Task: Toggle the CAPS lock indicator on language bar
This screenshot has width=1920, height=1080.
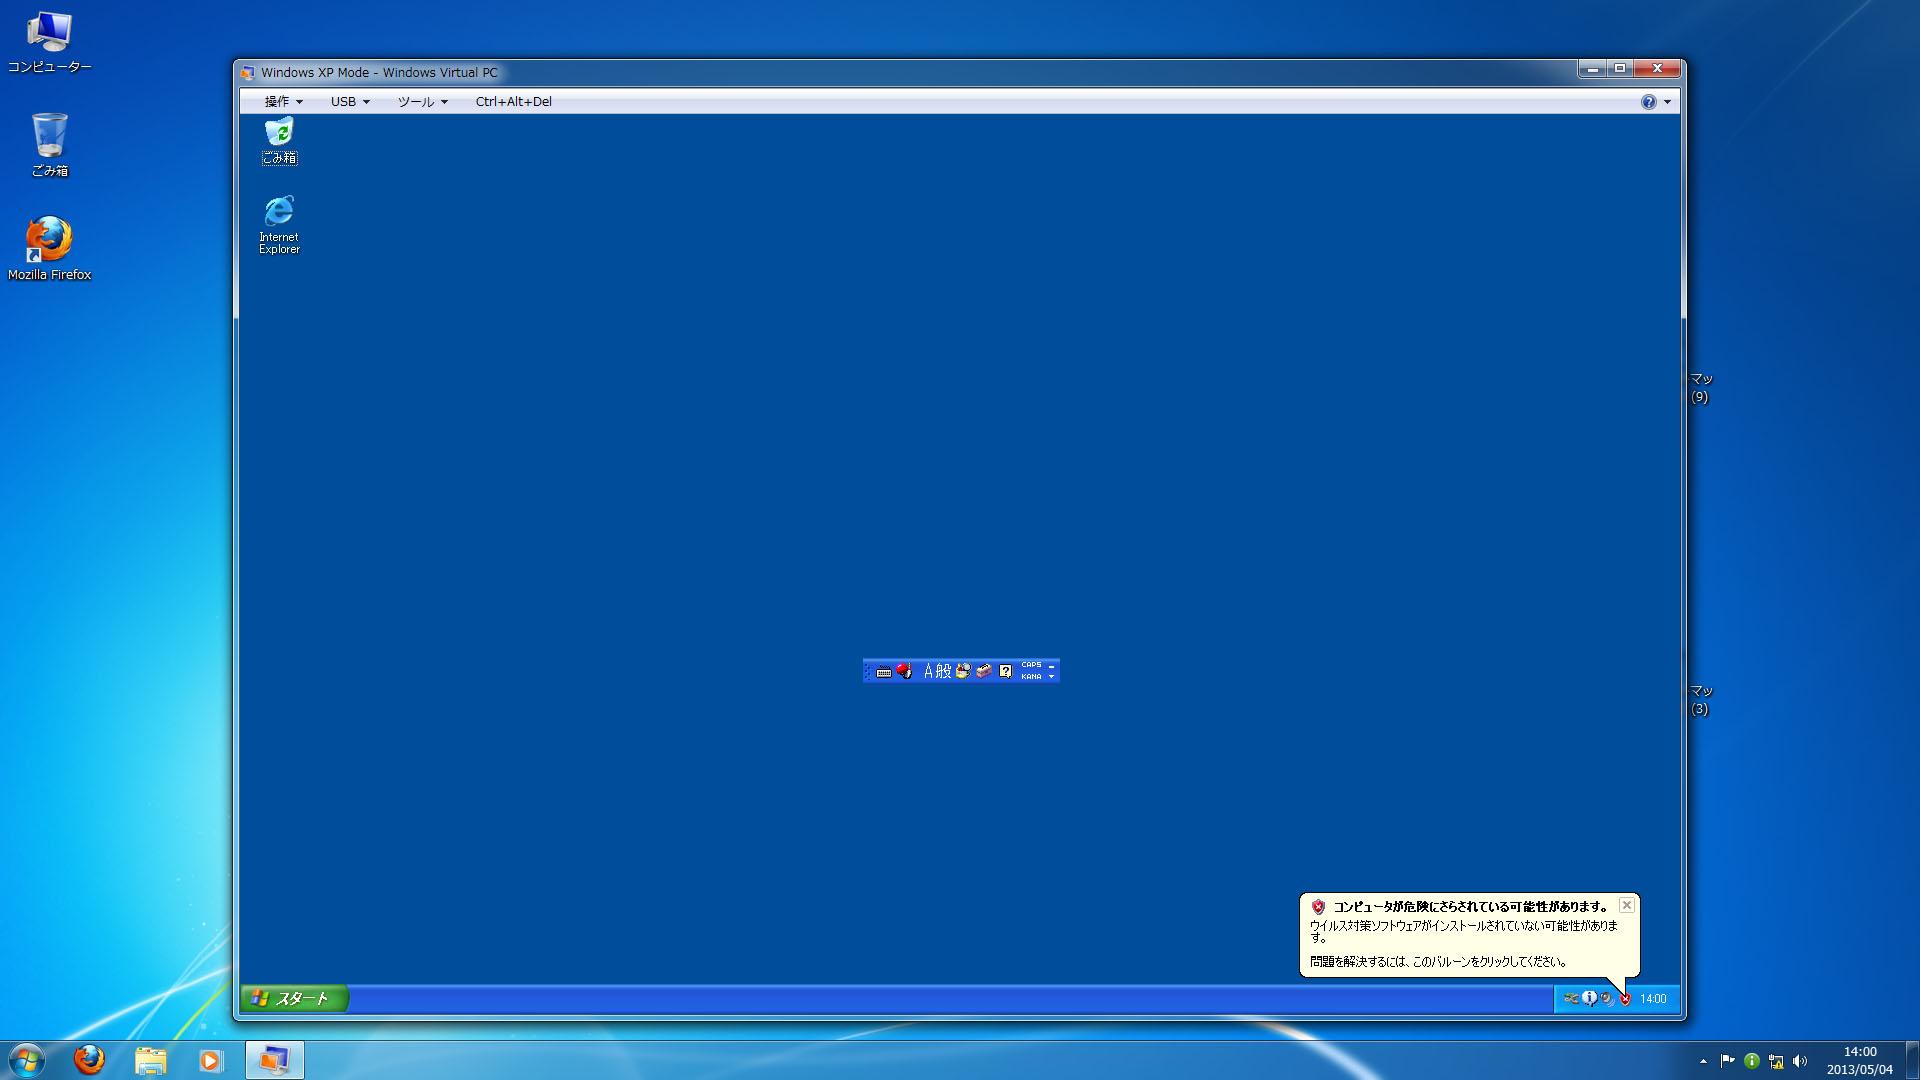Action: click(1031, 665)
